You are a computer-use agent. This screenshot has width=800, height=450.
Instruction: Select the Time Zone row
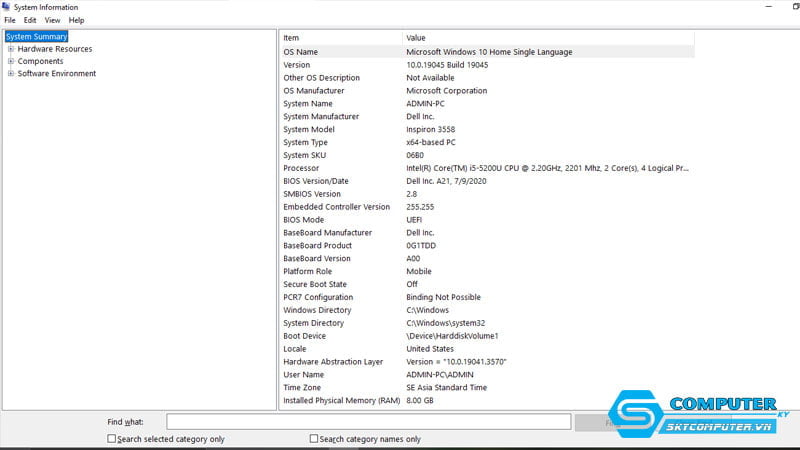coord(488,388)
